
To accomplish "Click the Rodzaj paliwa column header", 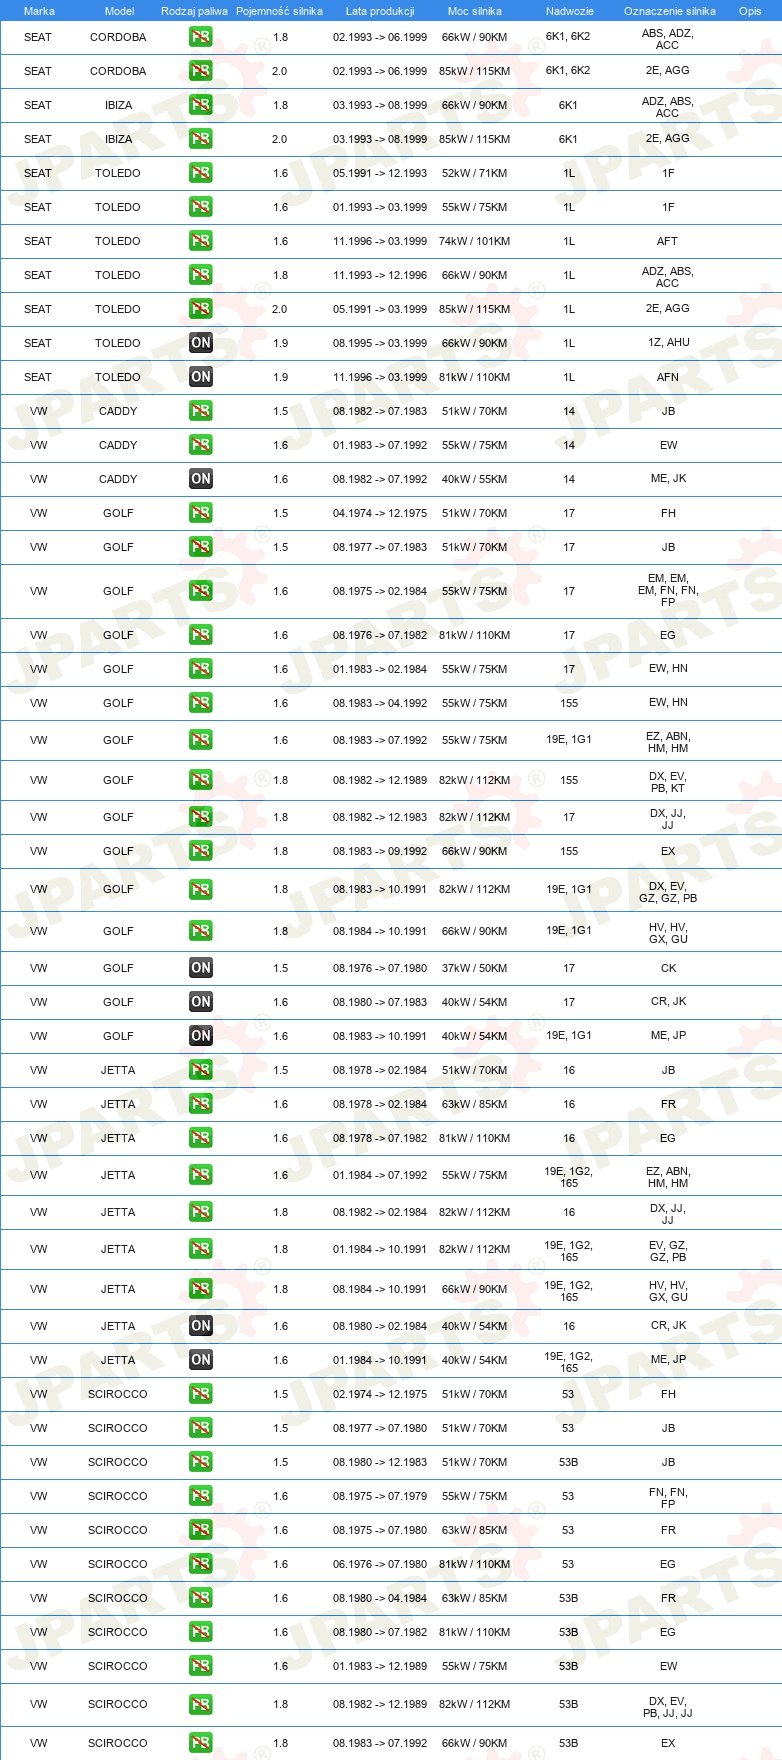I will (194, 11).
